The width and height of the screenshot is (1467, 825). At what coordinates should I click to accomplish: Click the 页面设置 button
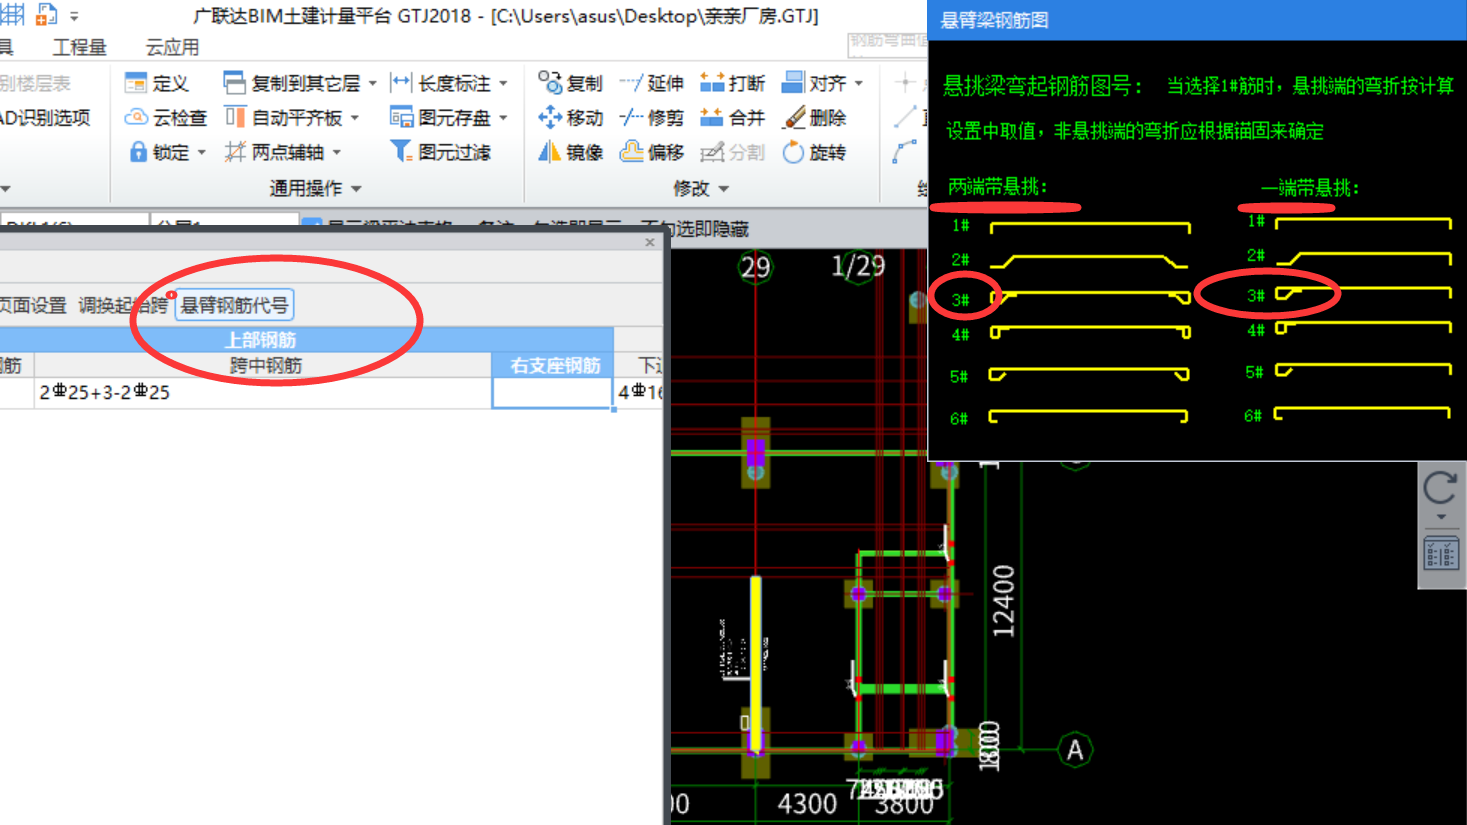(32, 305)
